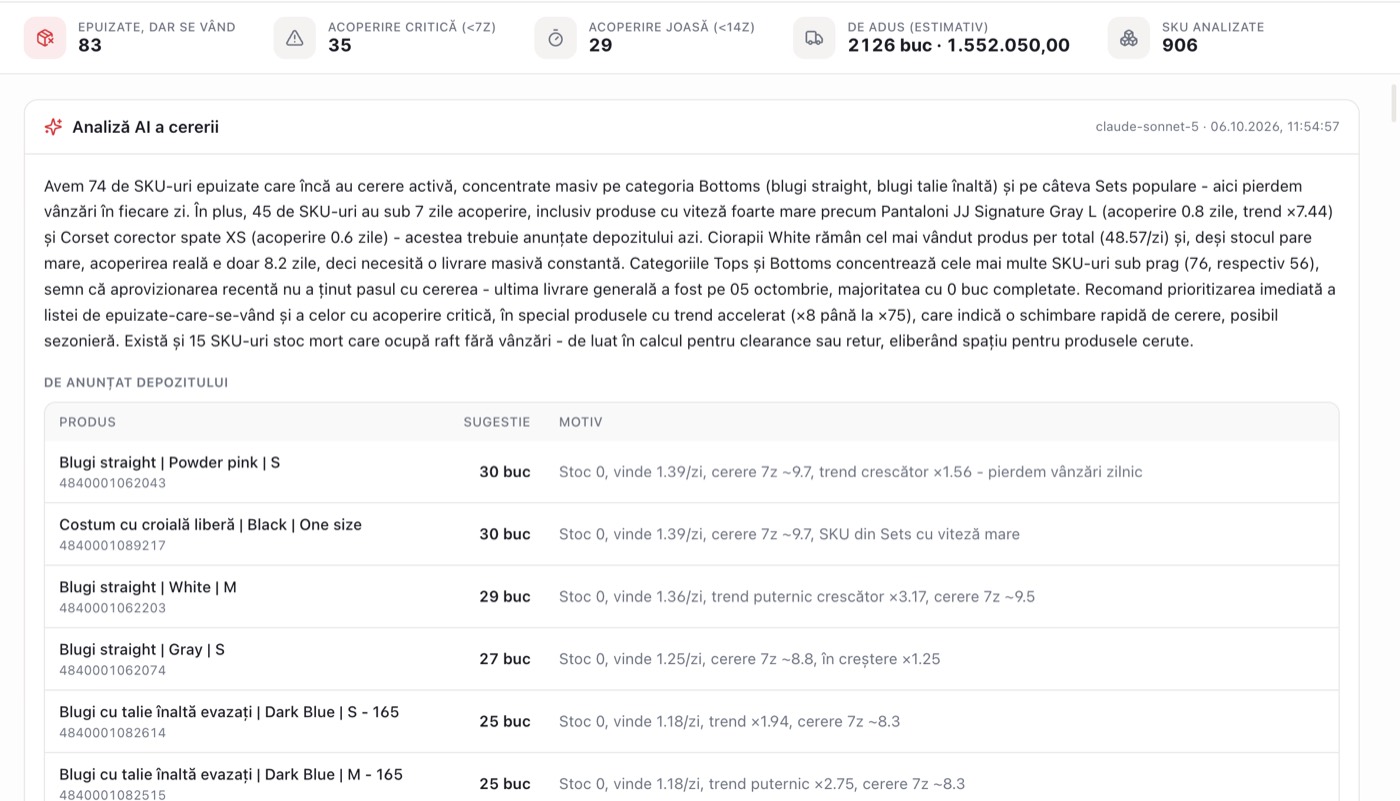
Task: Select the Blugi straight Powder pink S row
Action: (691, 472)
